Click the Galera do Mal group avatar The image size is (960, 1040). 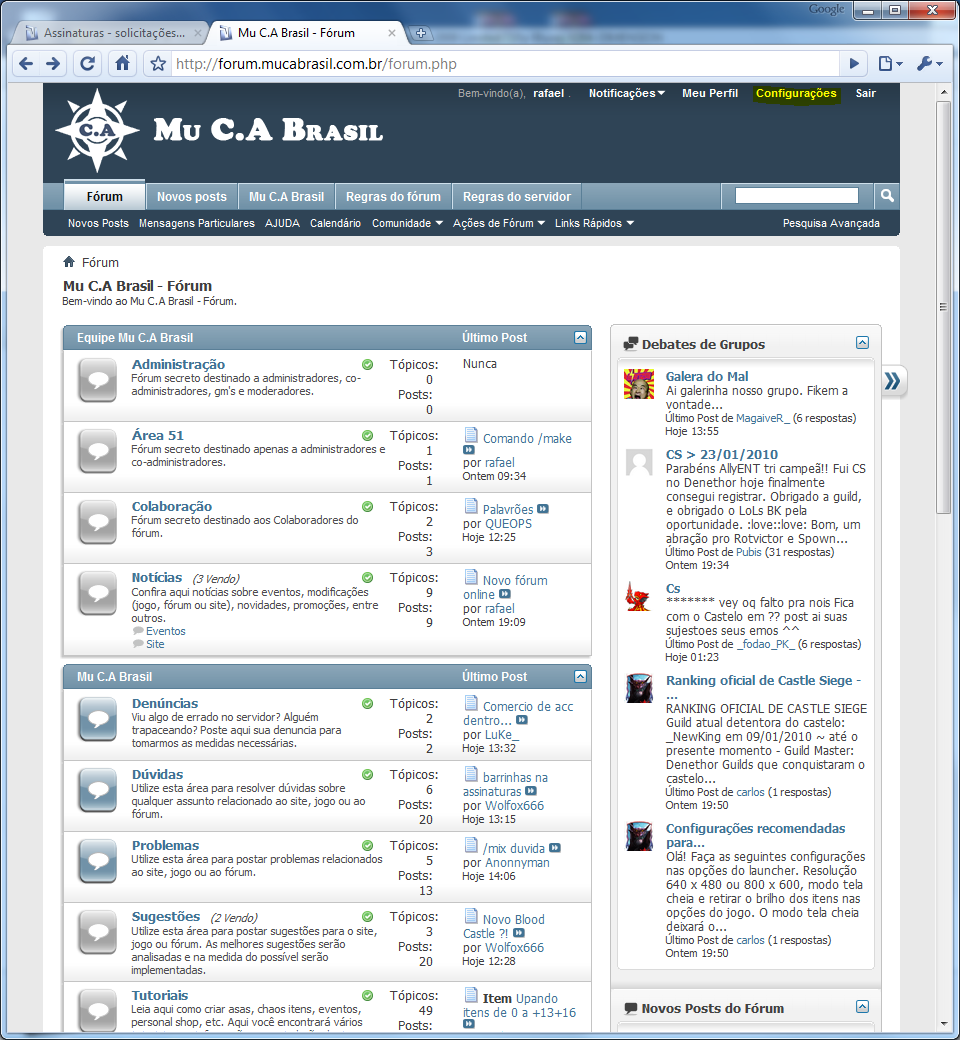click(639, 384)
